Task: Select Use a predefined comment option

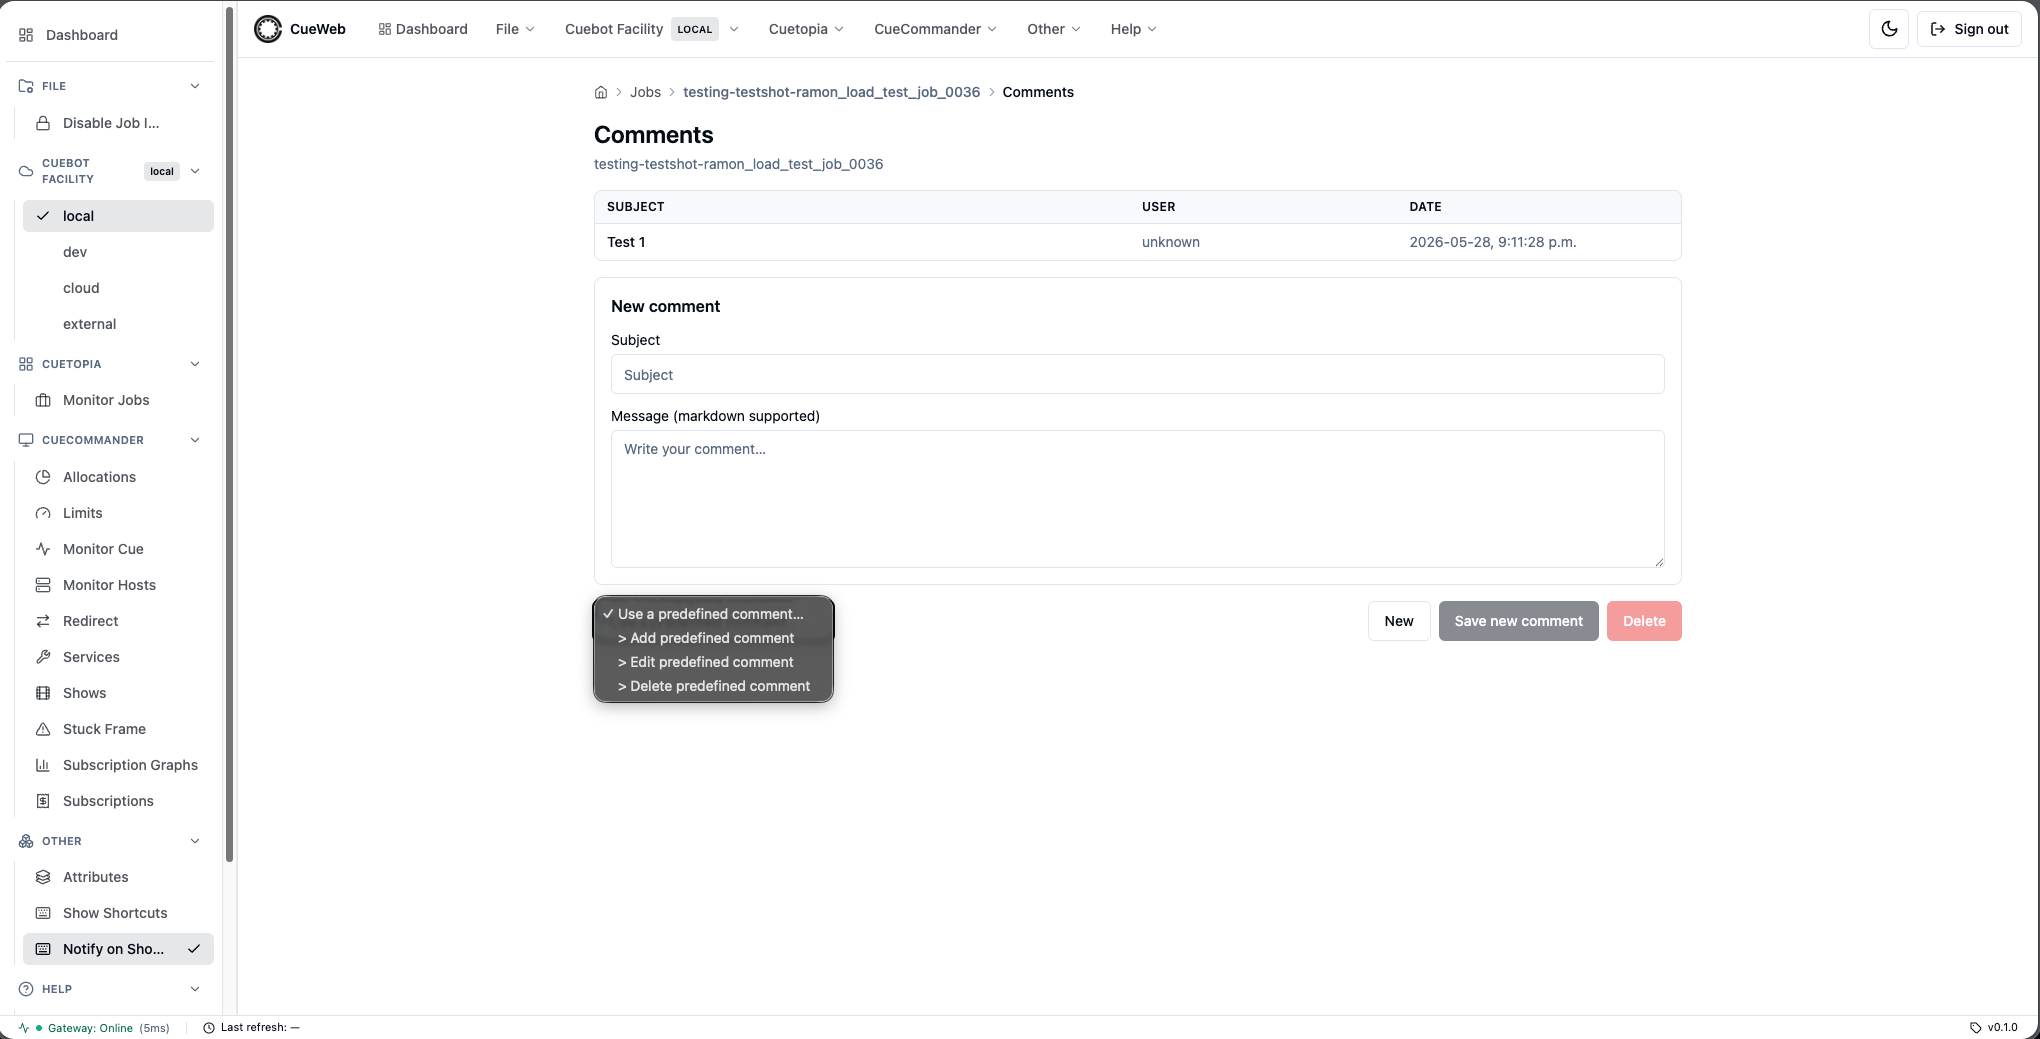Action: (x=713, y=614)
